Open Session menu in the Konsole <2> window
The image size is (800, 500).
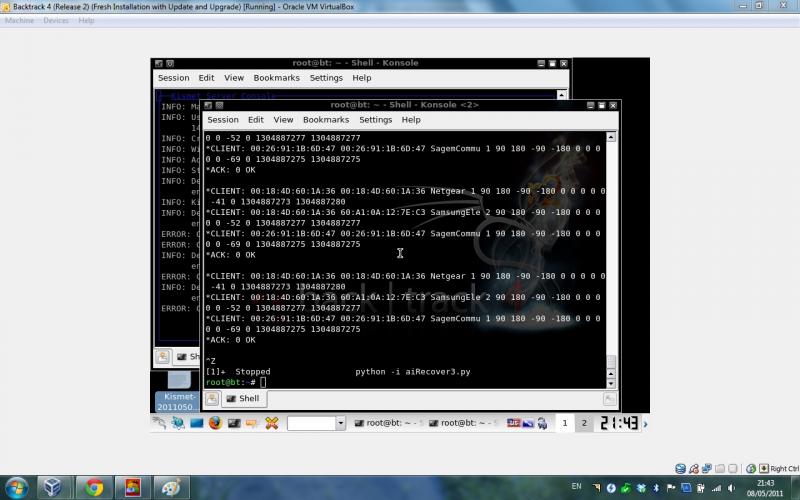(x=222, y=119)
